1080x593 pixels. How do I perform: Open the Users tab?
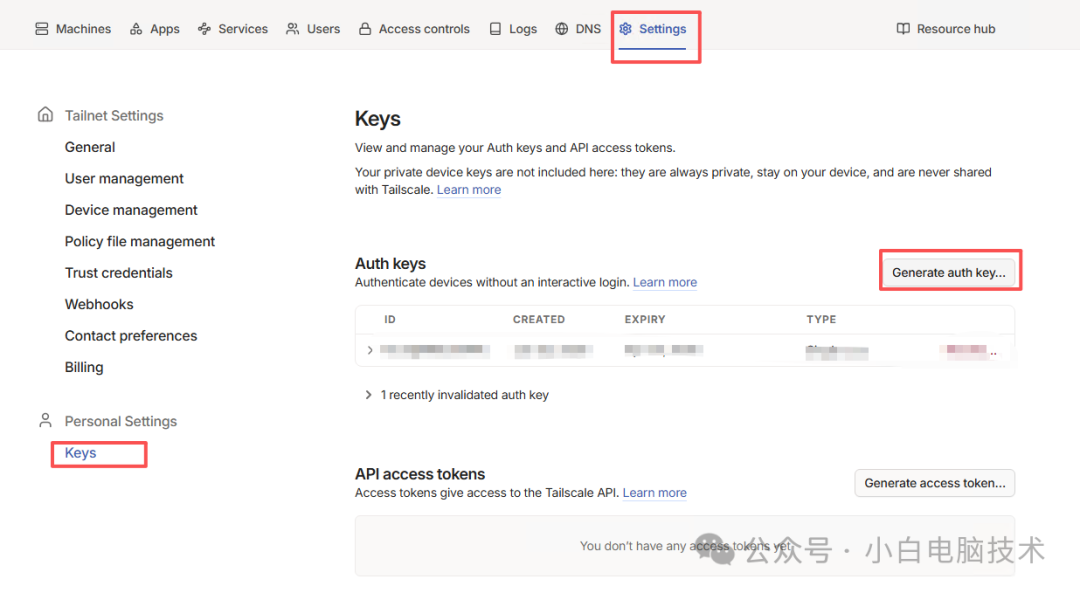point(313,29)
